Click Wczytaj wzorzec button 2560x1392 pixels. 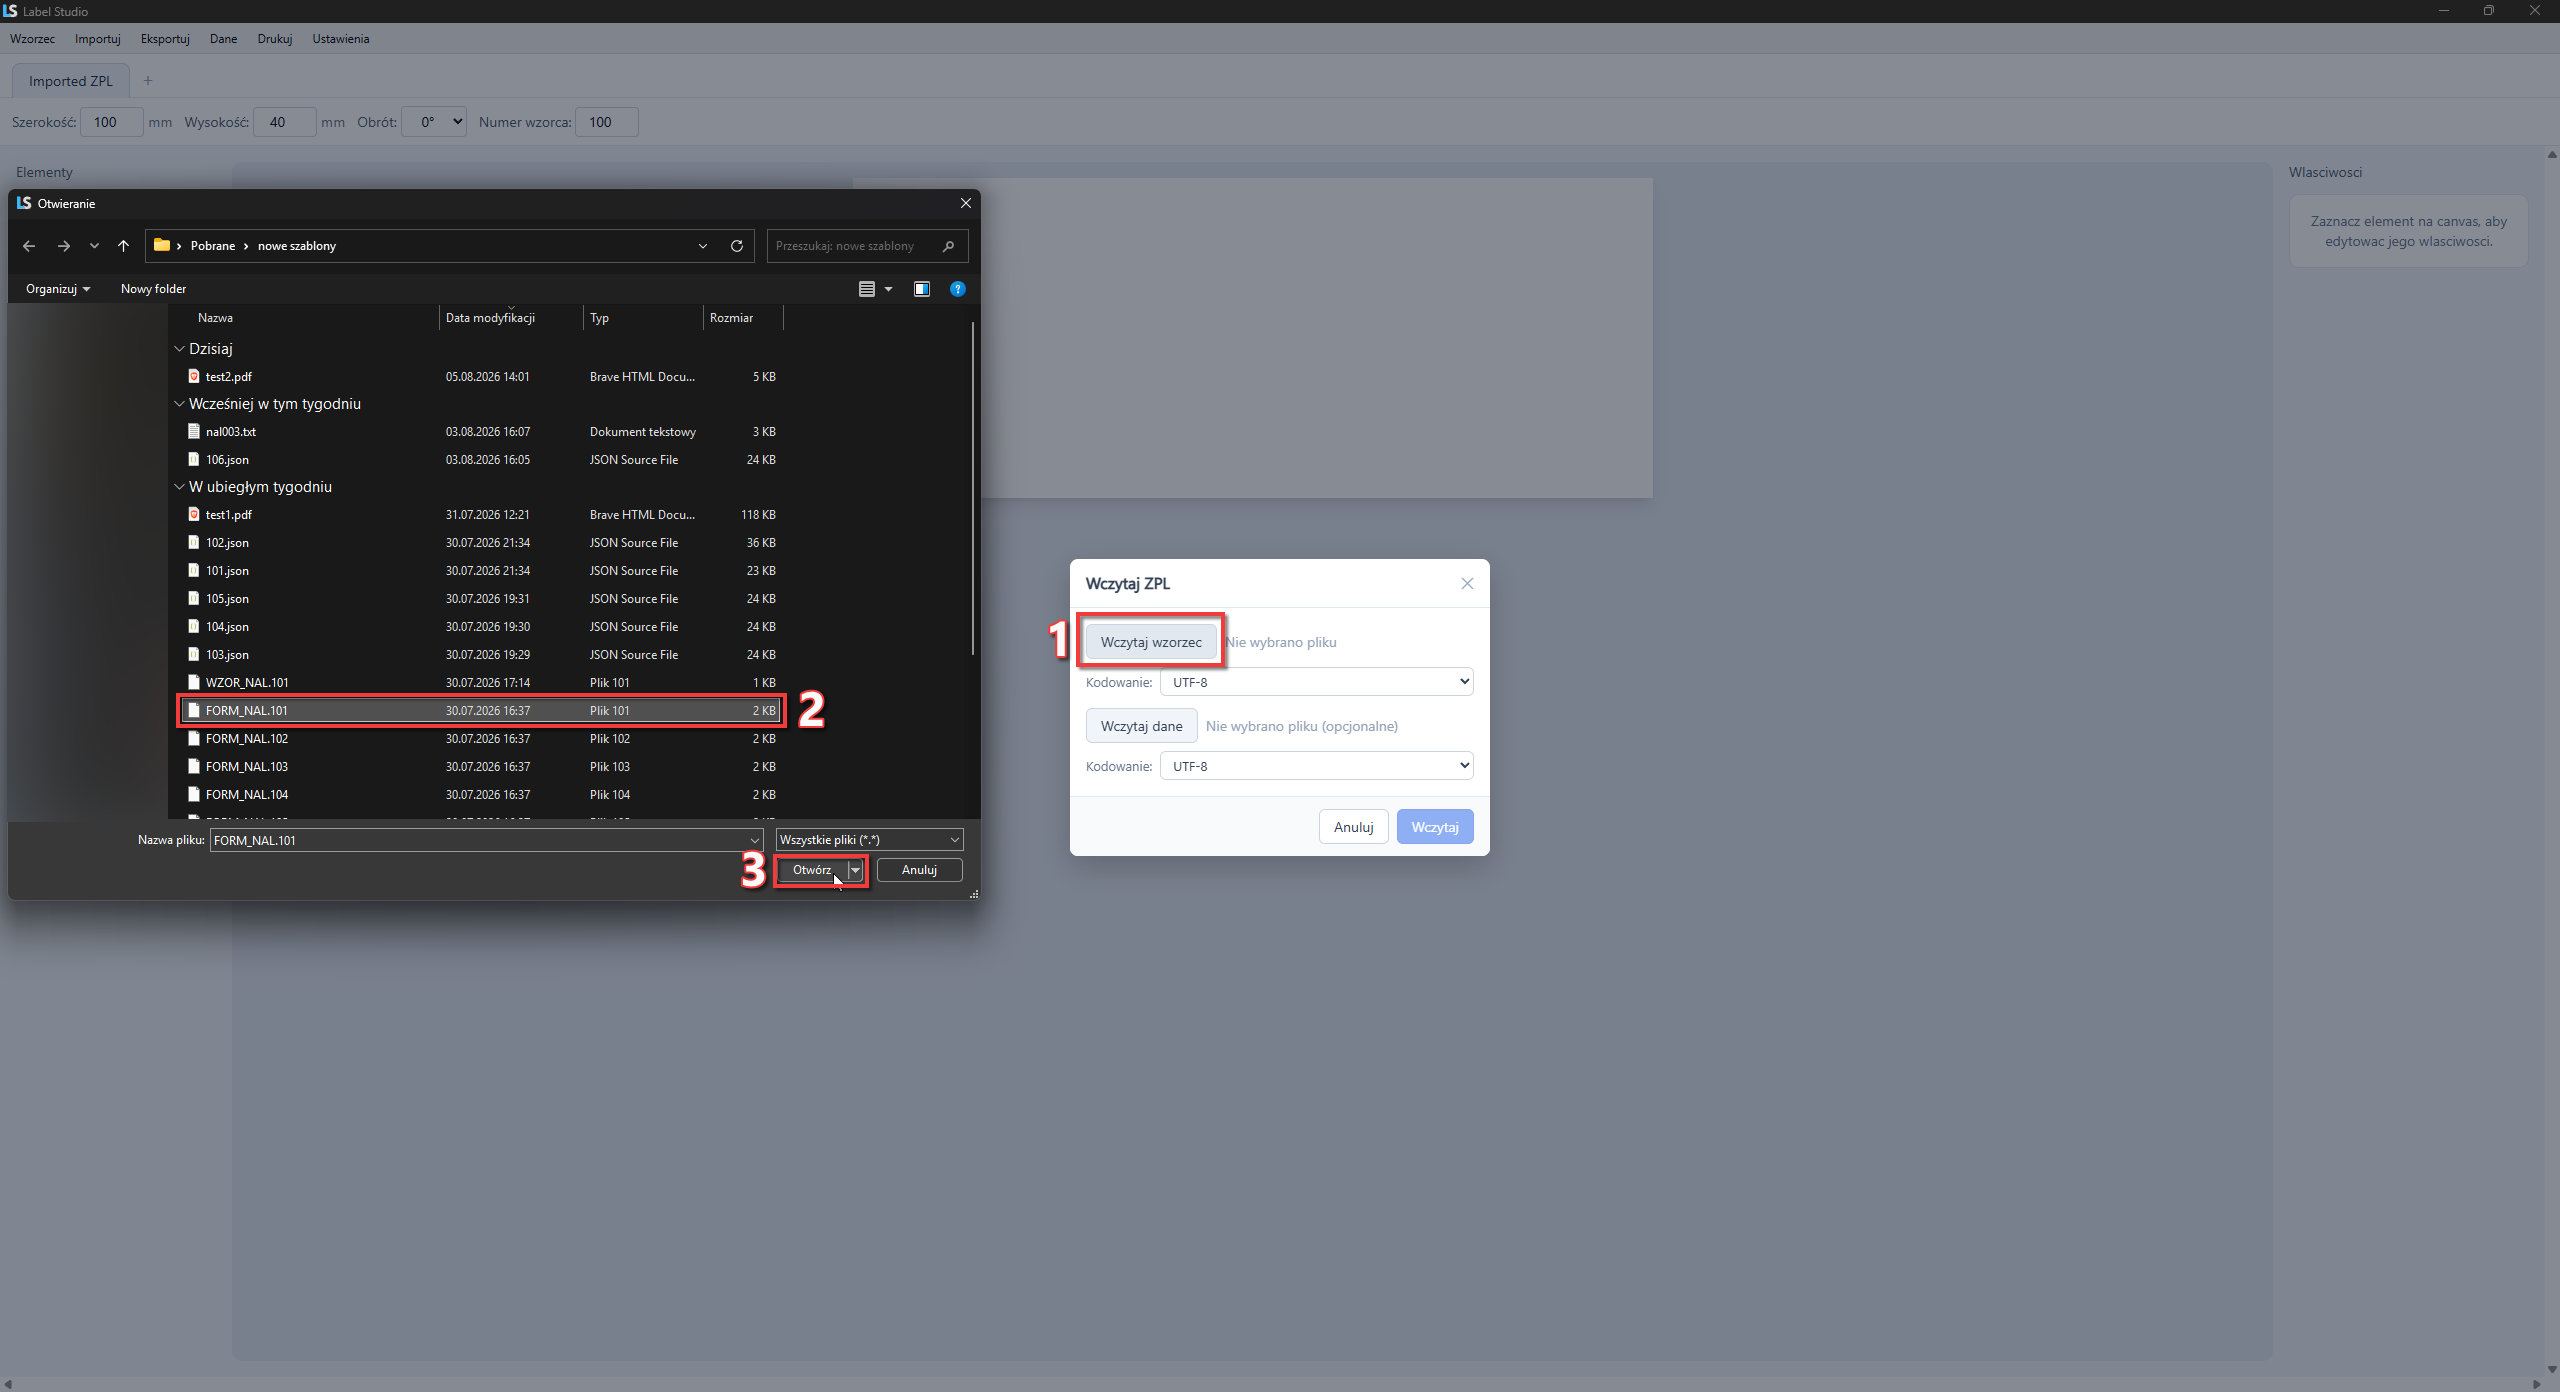point(1151,642)
